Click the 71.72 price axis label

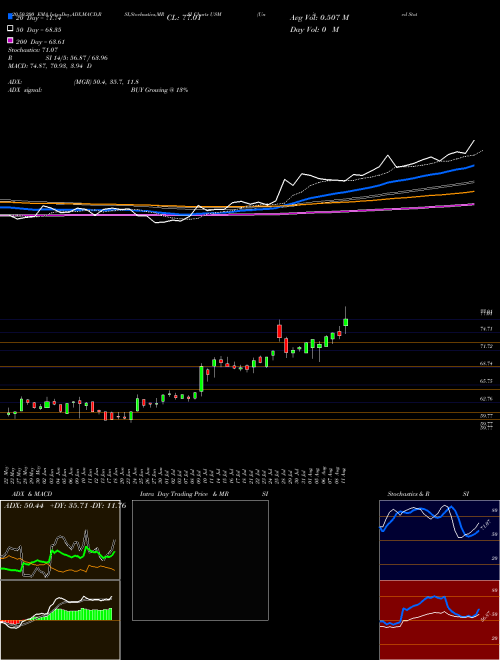[487, 346]
